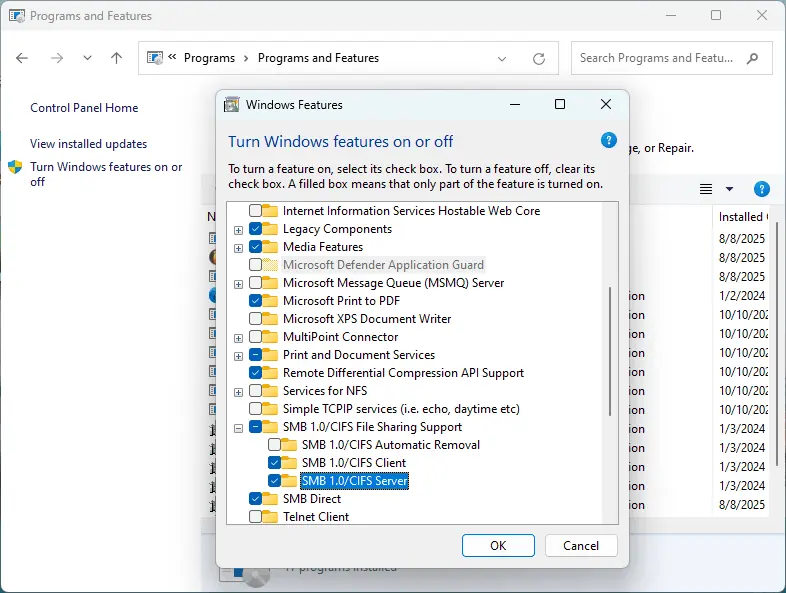Expand Print and Document Services node
Viewport: 786px width, 593px height.
click(239, 356)
